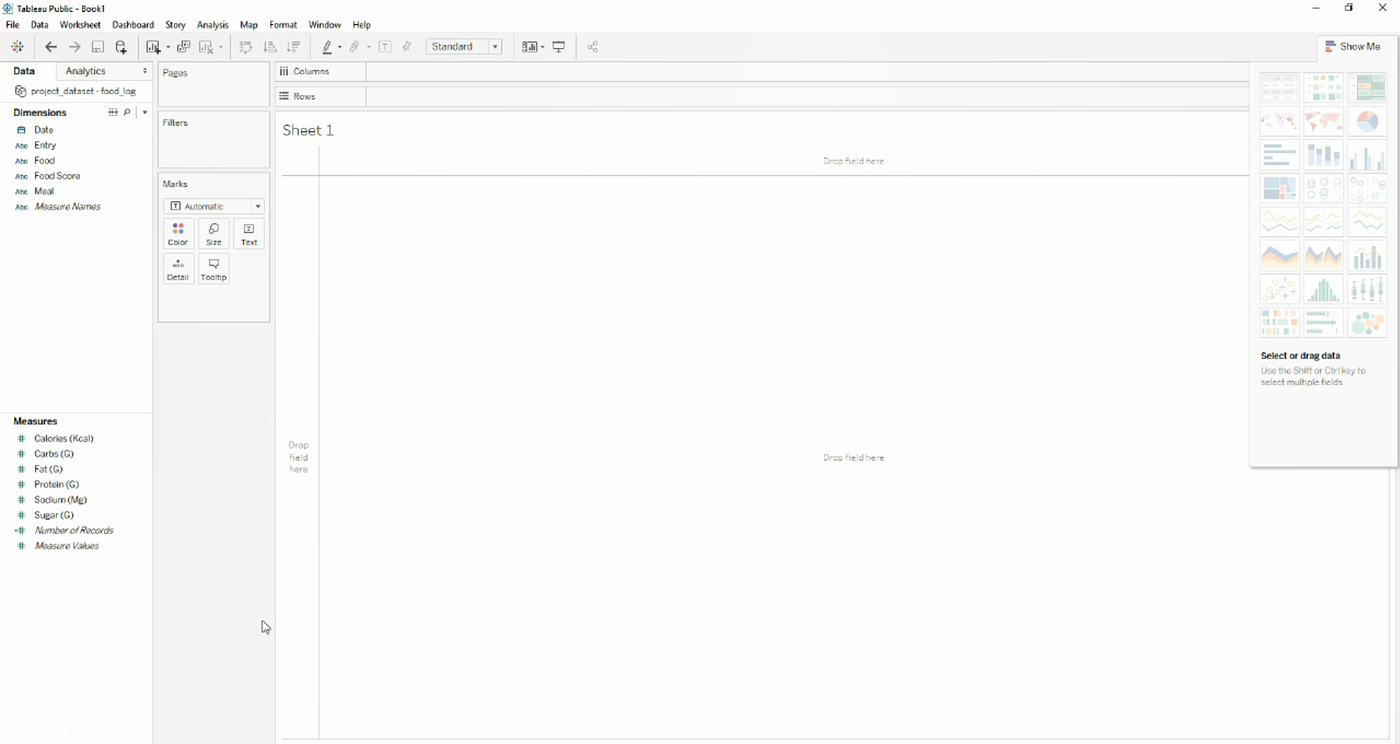Open the Dimensions pane options dropdown
Screen dimensions: 1400x744
(x=144, y=112)
